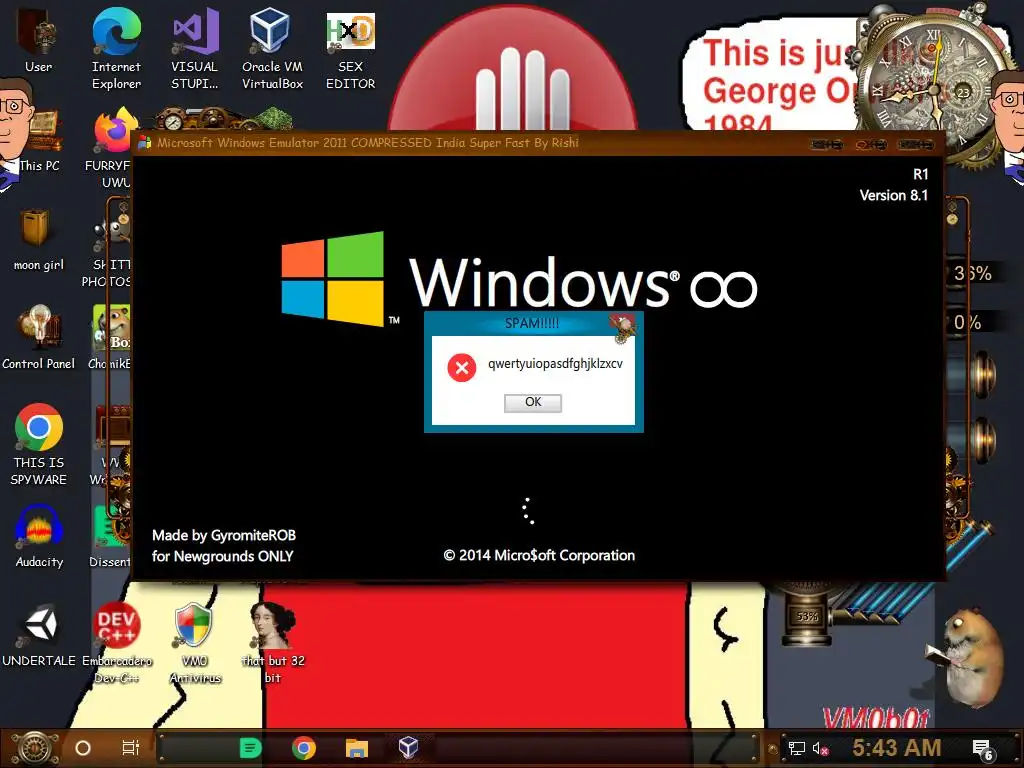Switch to VirtualBox on the taskbar
Image resolution: width=1024 pixels, height=768 pixels.
[x=408, y=747]
